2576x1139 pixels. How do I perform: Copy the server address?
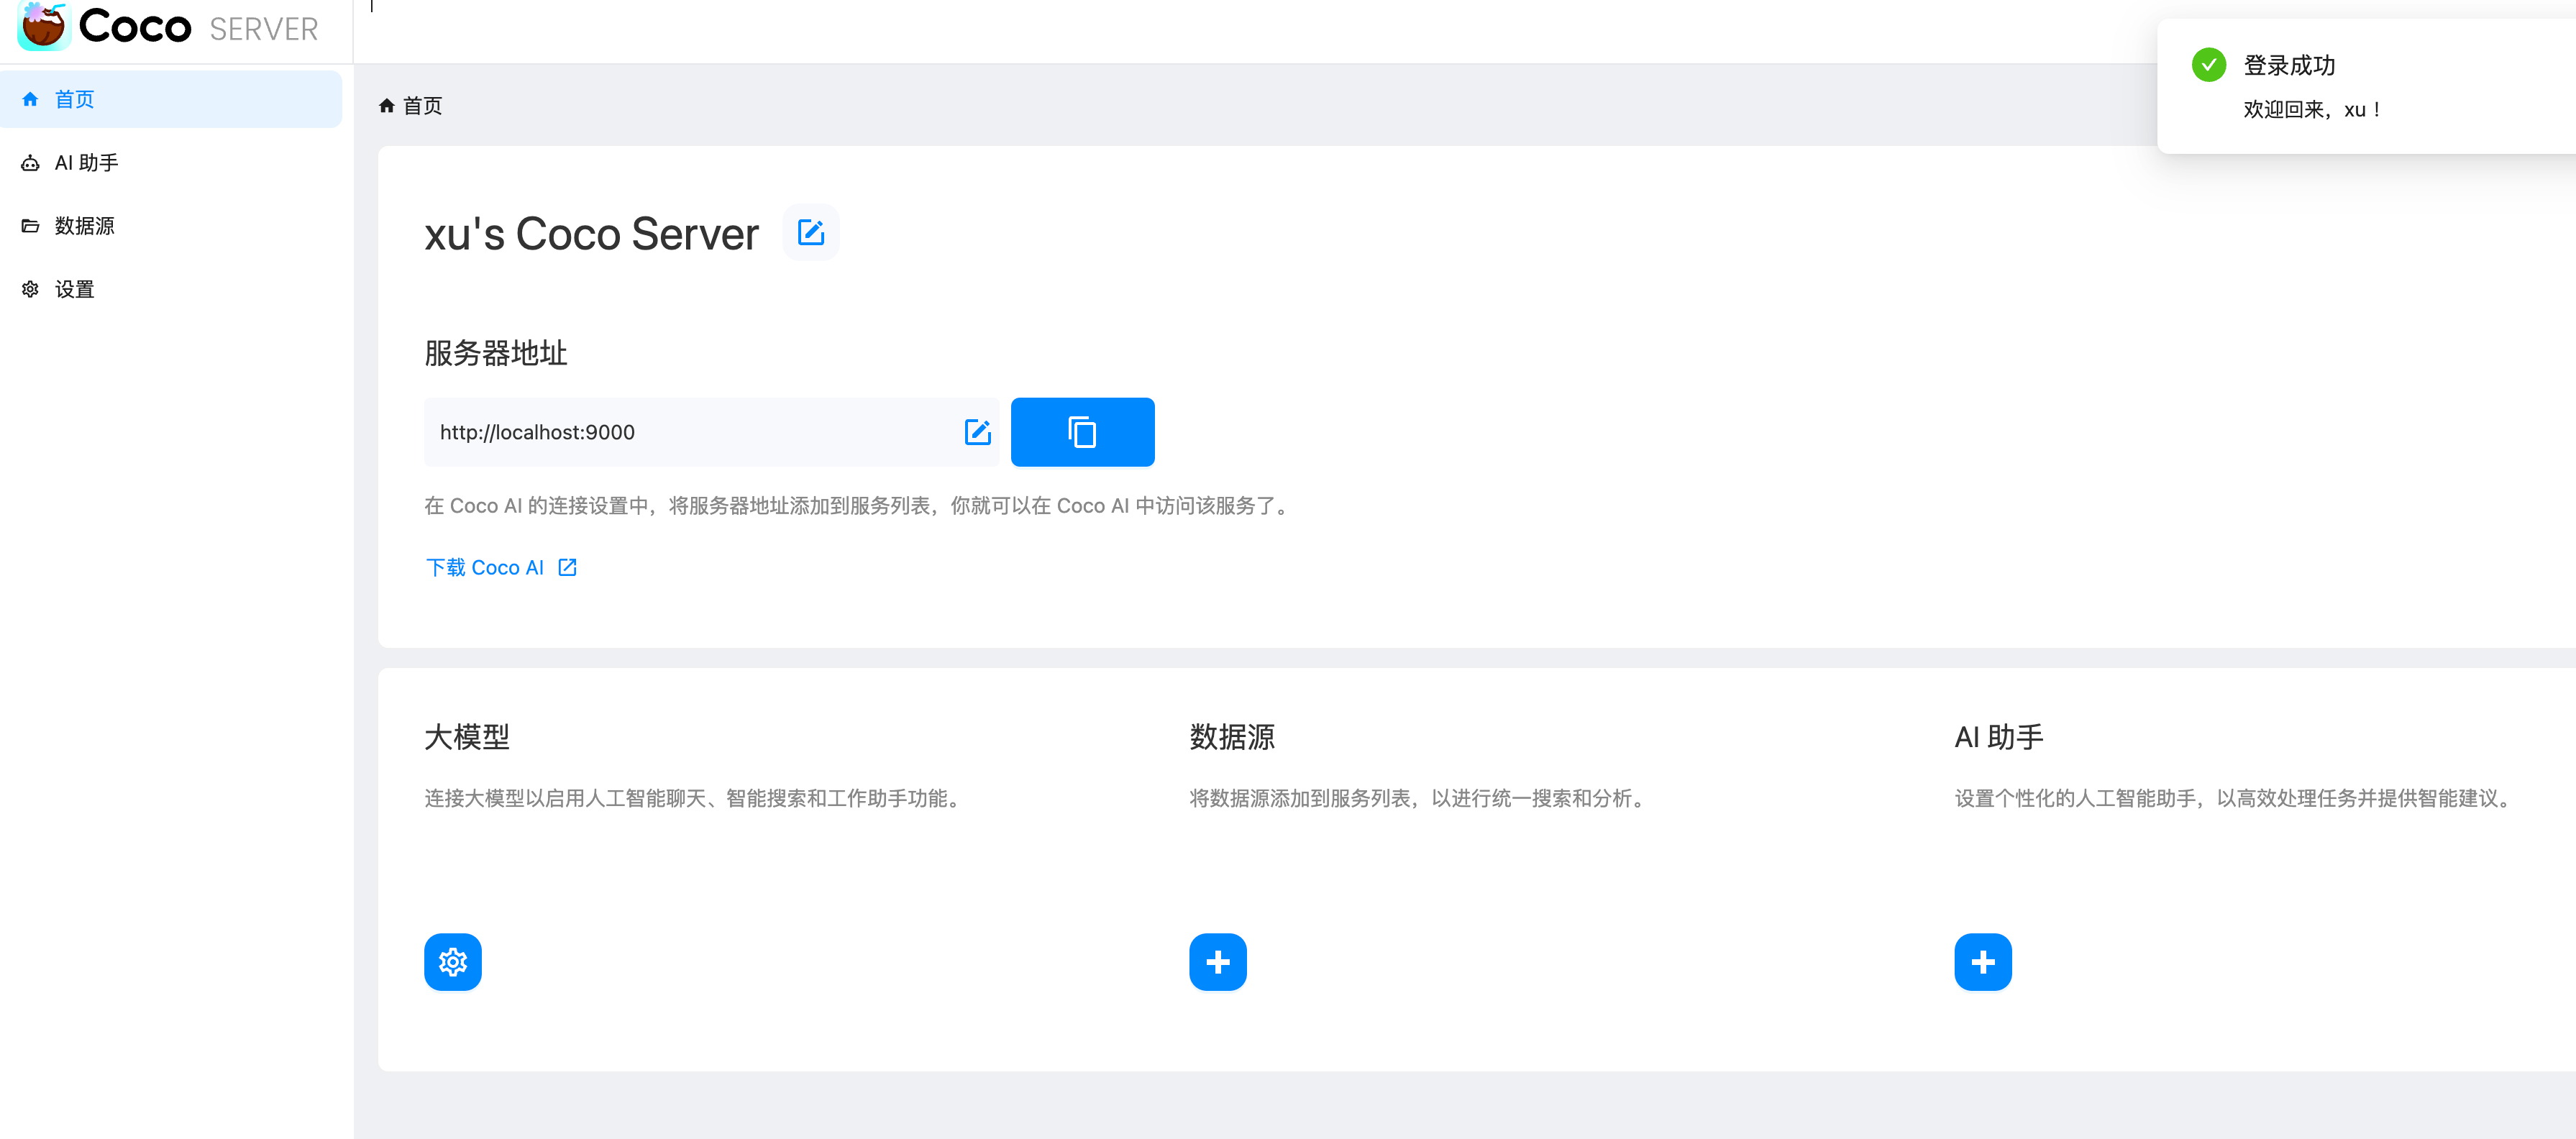tap(1082, 432)
